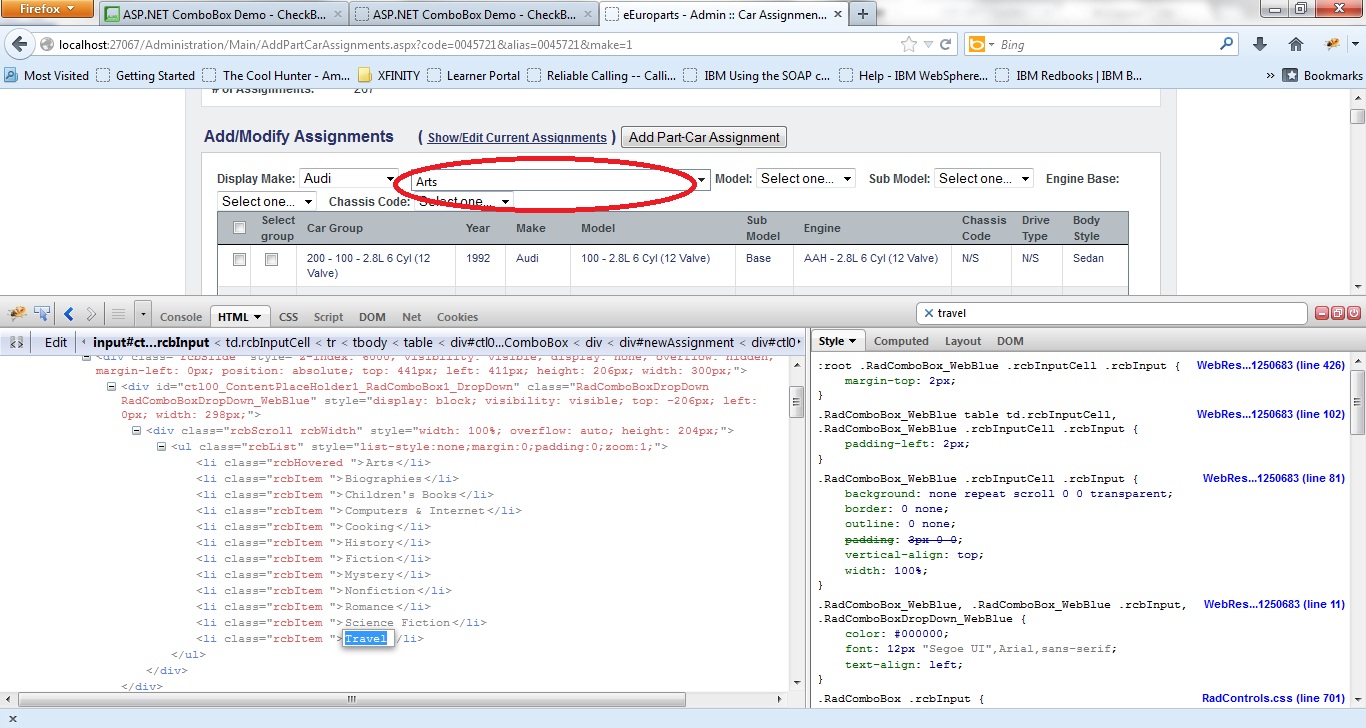Toggle Firebug command line list icon
Image resolution: width=1366 pixels, height=728 pixels.
(x=118, y=314)
